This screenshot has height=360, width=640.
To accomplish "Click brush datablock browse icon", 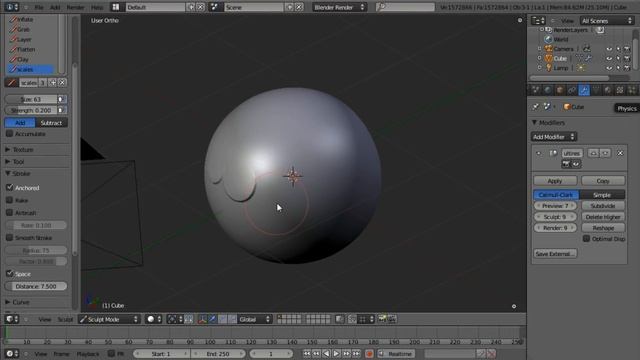I will (11, 82).
